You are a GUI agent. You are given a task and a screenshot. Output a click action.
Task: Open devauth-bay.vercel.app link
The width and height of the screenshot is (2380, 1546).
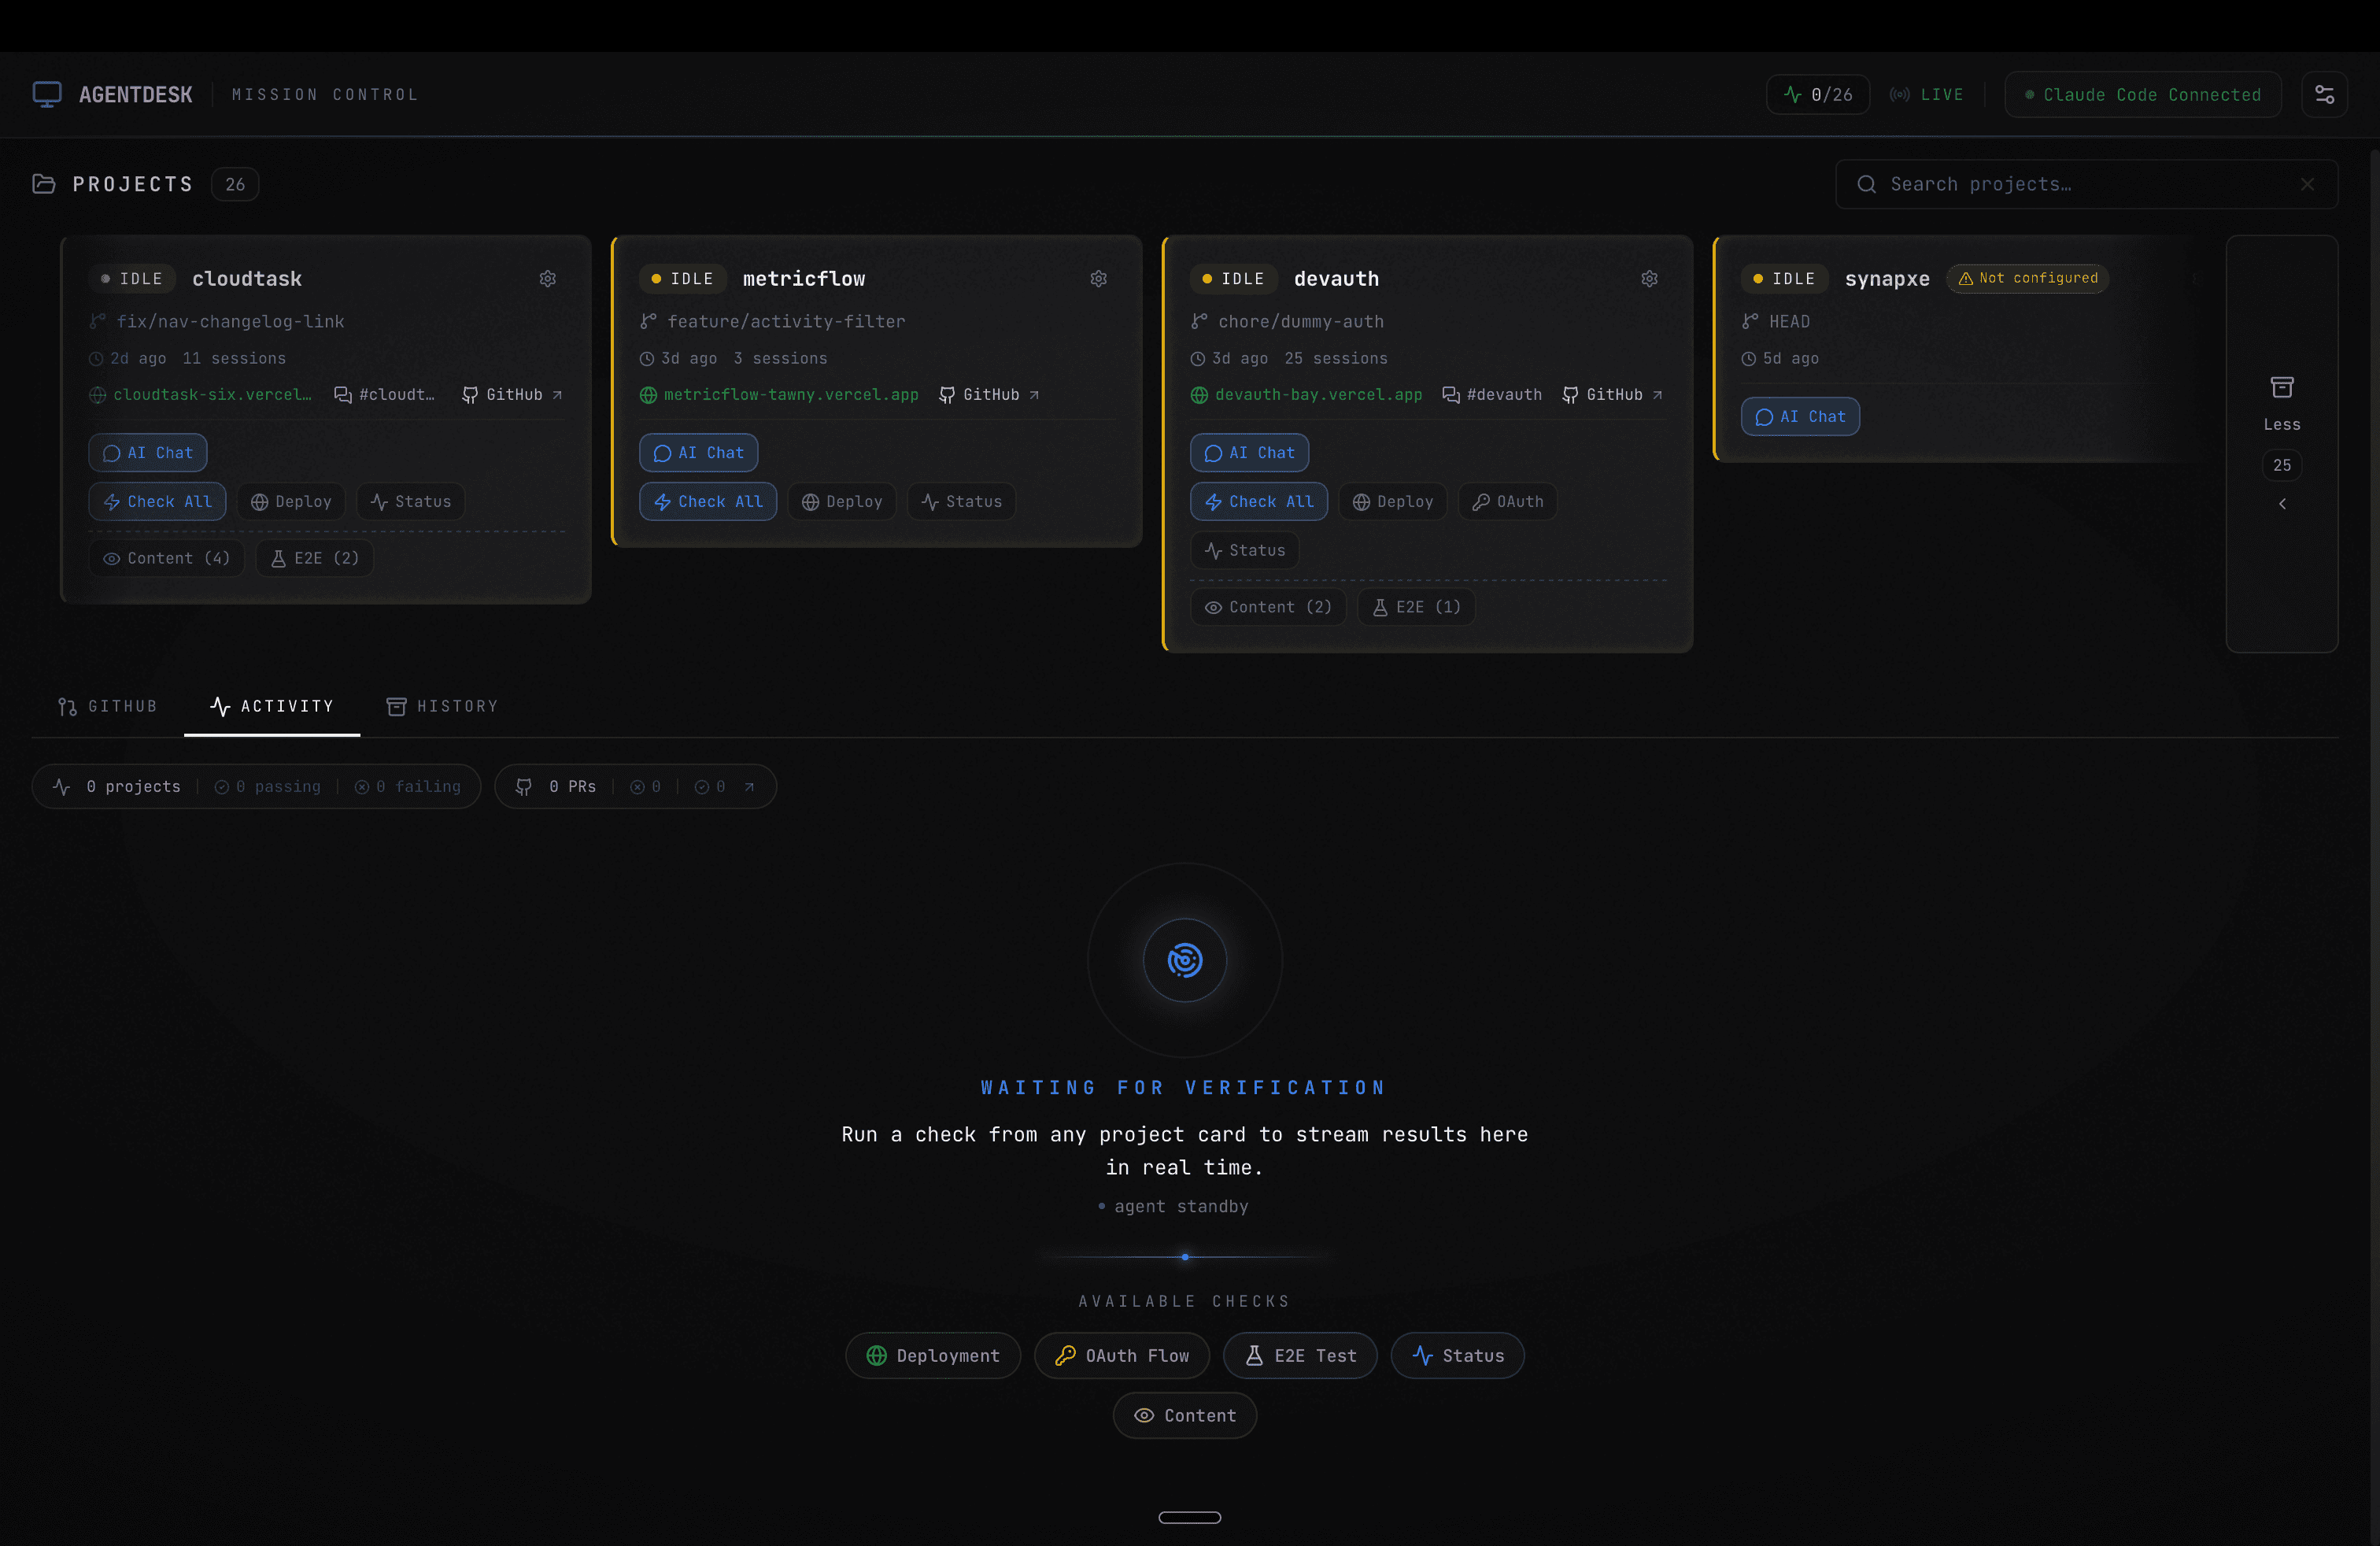coord(1307,395)
